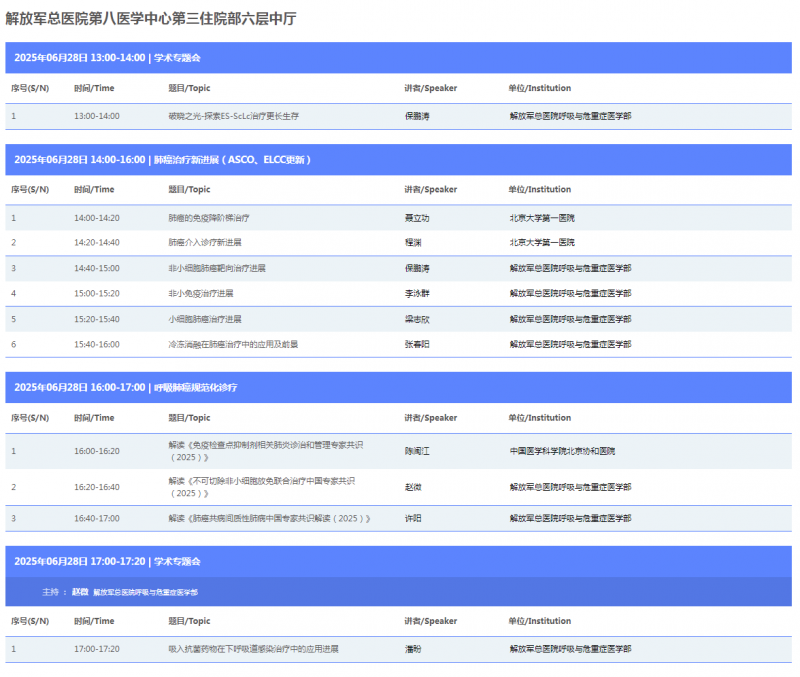Select the topic 肺癌的免疫降阶梯治疗
Viewport: 800px width, 677px height.
pos(209,218)
